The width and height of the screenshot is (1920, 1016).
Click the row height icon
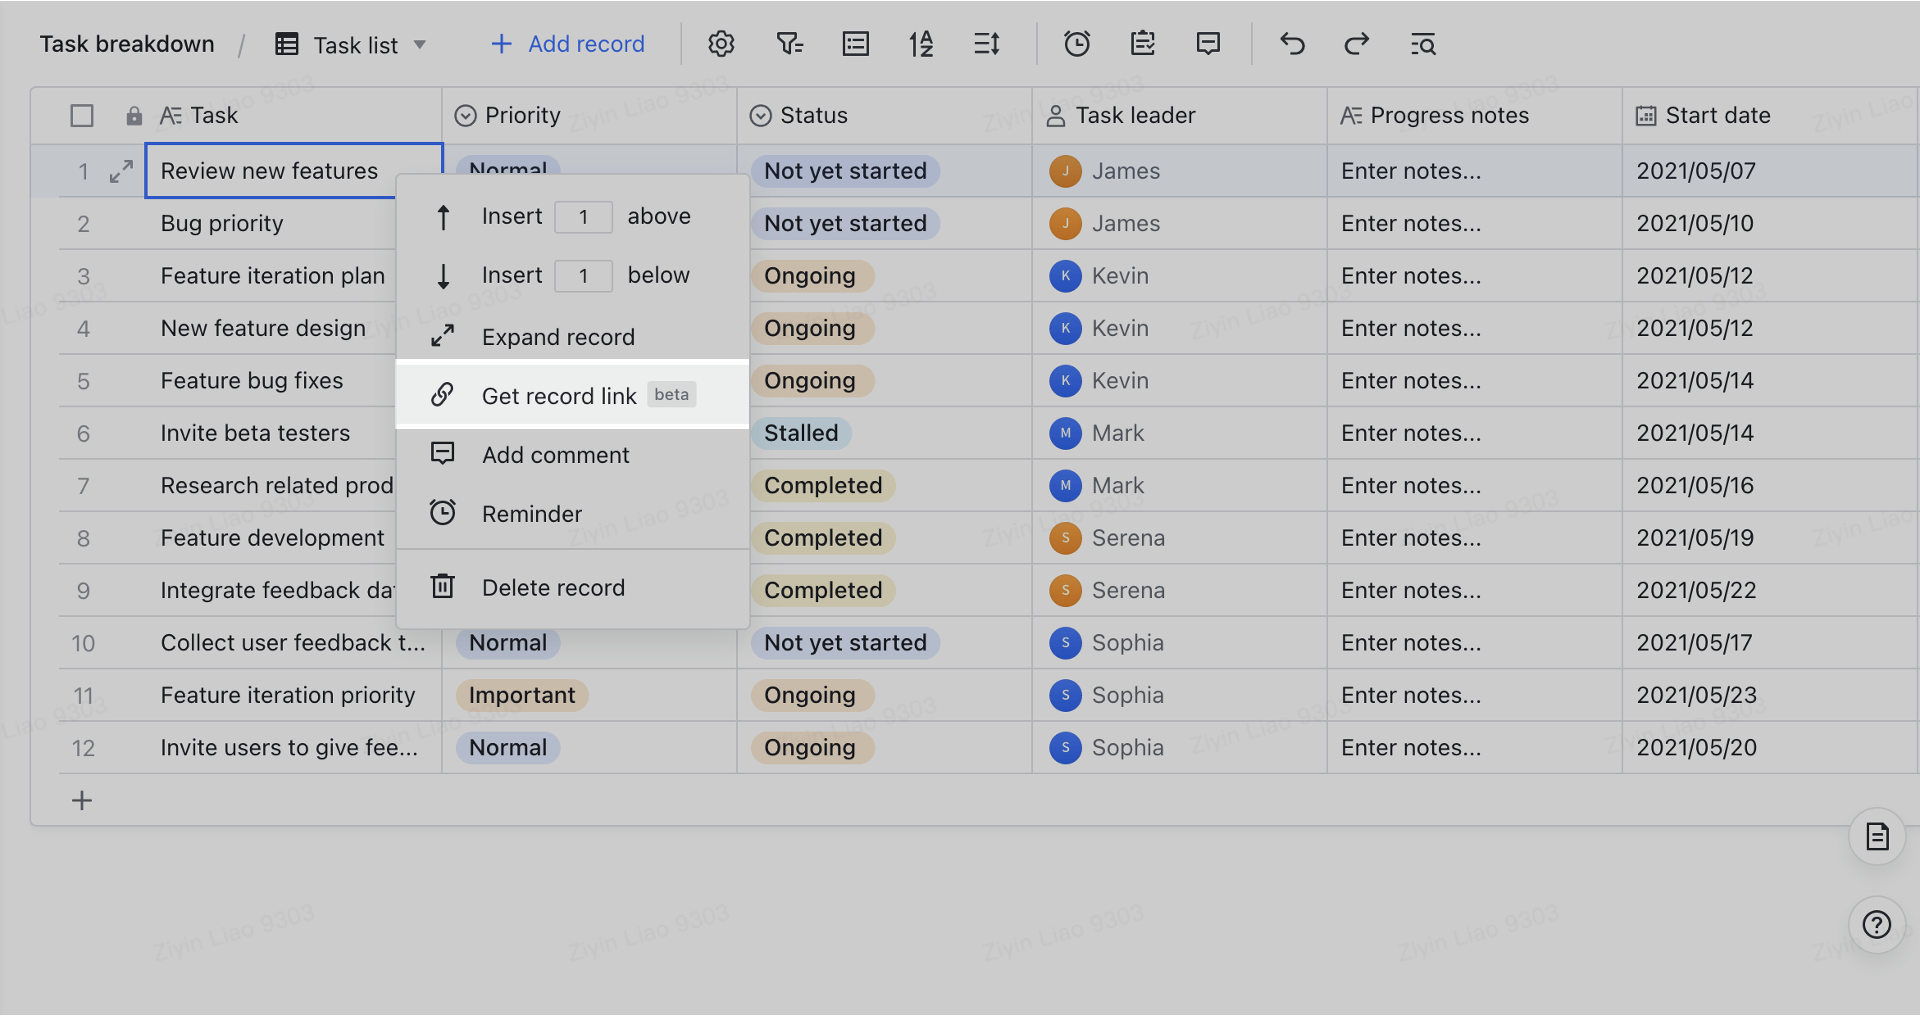click(x=987, y=44)
